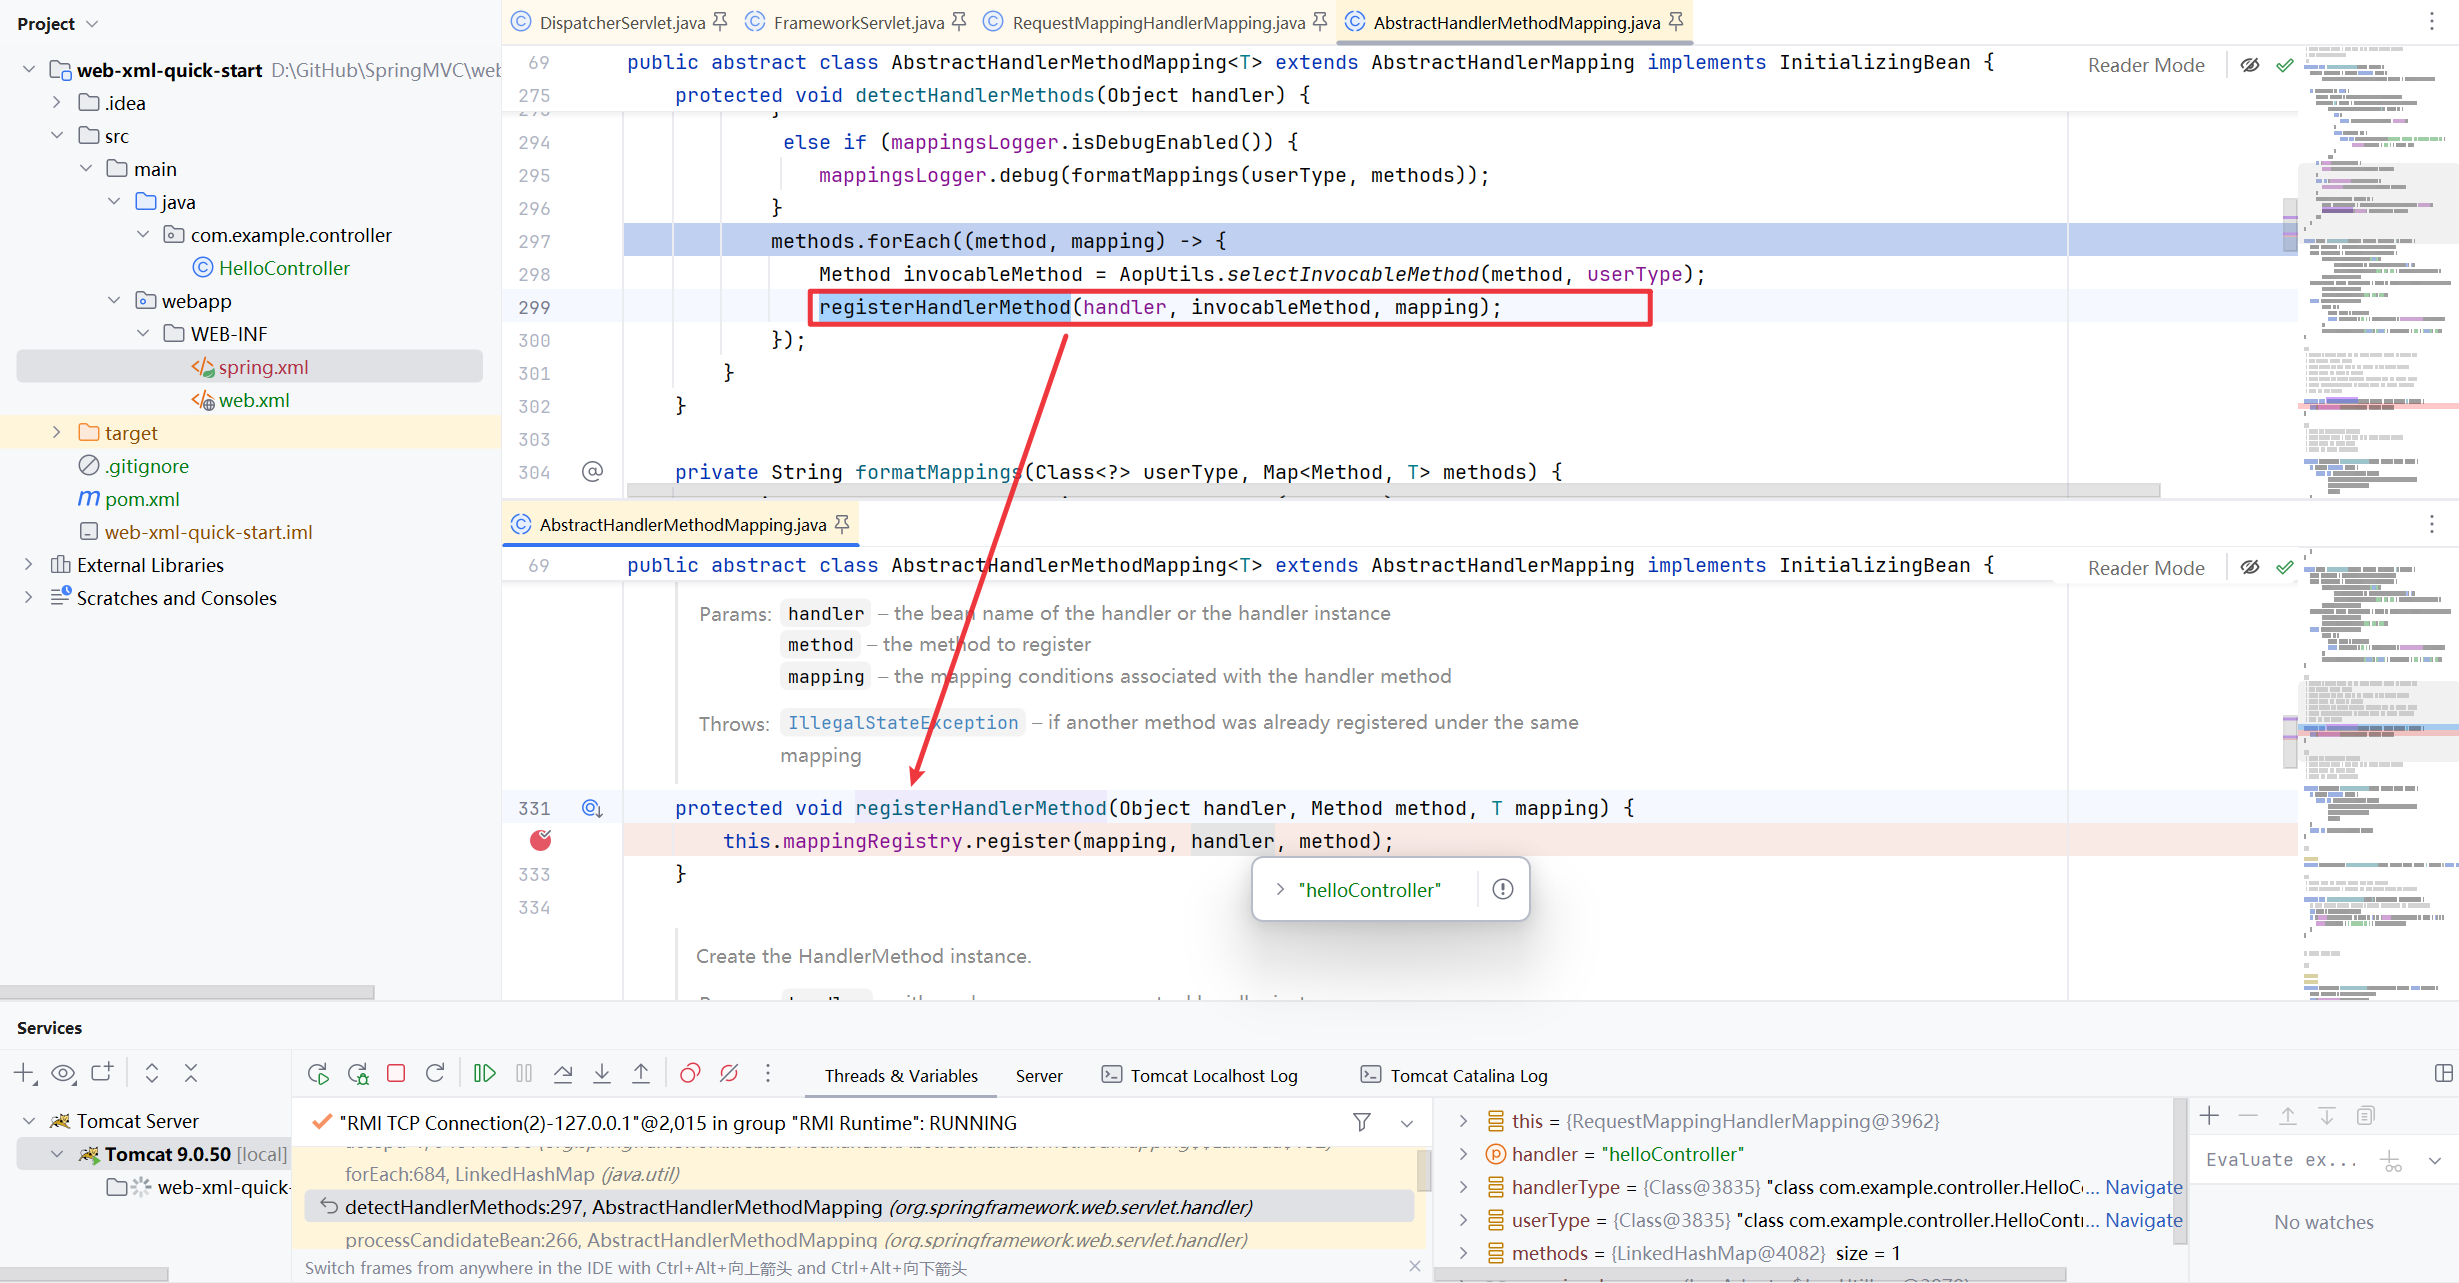The height and width of the screenshot is (1283, 2459).
Task: Click Reader Mode in the top editor
Action: pyautogui.click(x=2145, y=65)
